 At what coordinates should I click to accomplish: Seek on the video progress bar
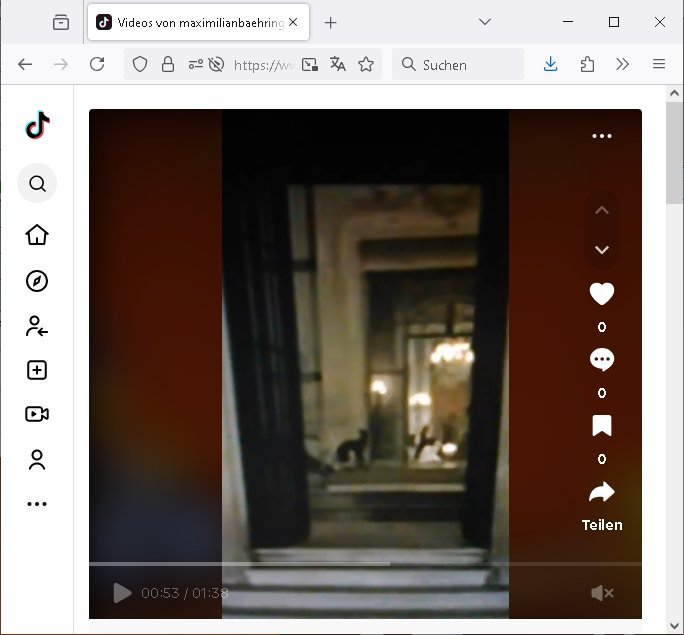(x=365, y=564)
